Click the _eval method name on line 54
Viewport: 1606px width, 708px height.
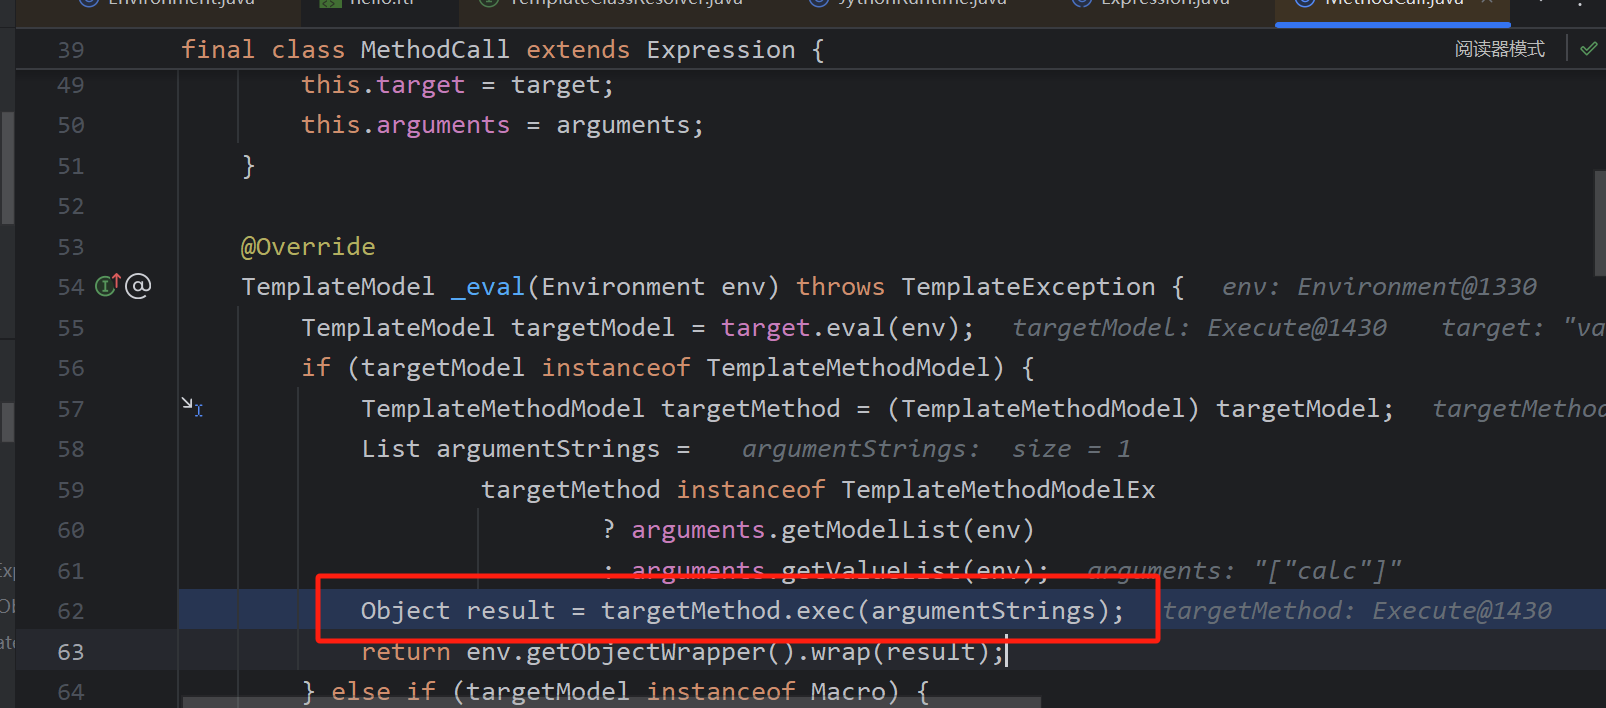(x=488, y=287)
